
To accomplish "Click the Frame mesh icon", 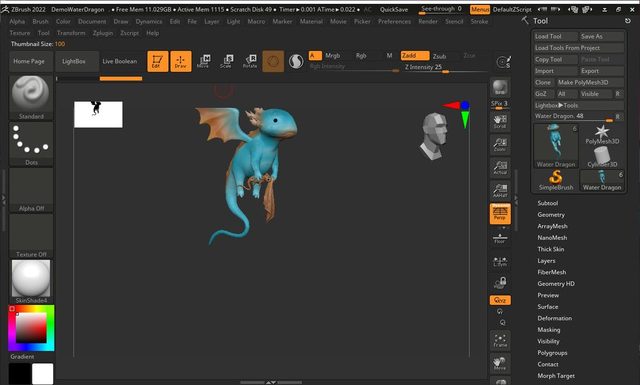I will coord(500,340).
